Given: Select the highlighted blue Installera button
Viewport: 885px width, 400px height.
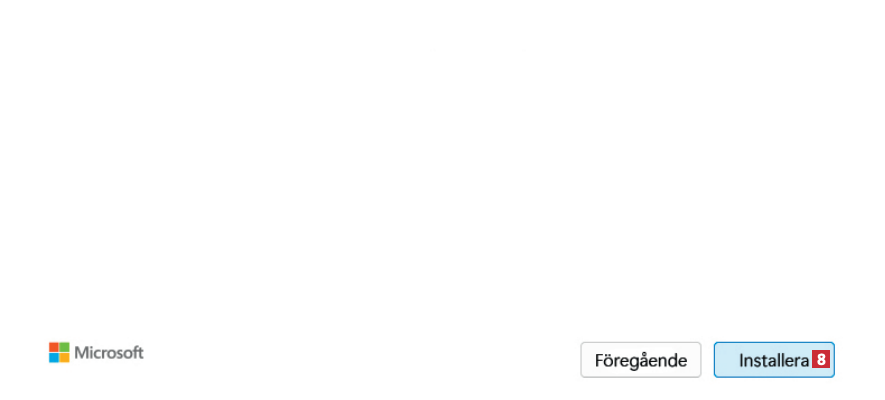Looking at the screenshot, I should pos(774,360).
